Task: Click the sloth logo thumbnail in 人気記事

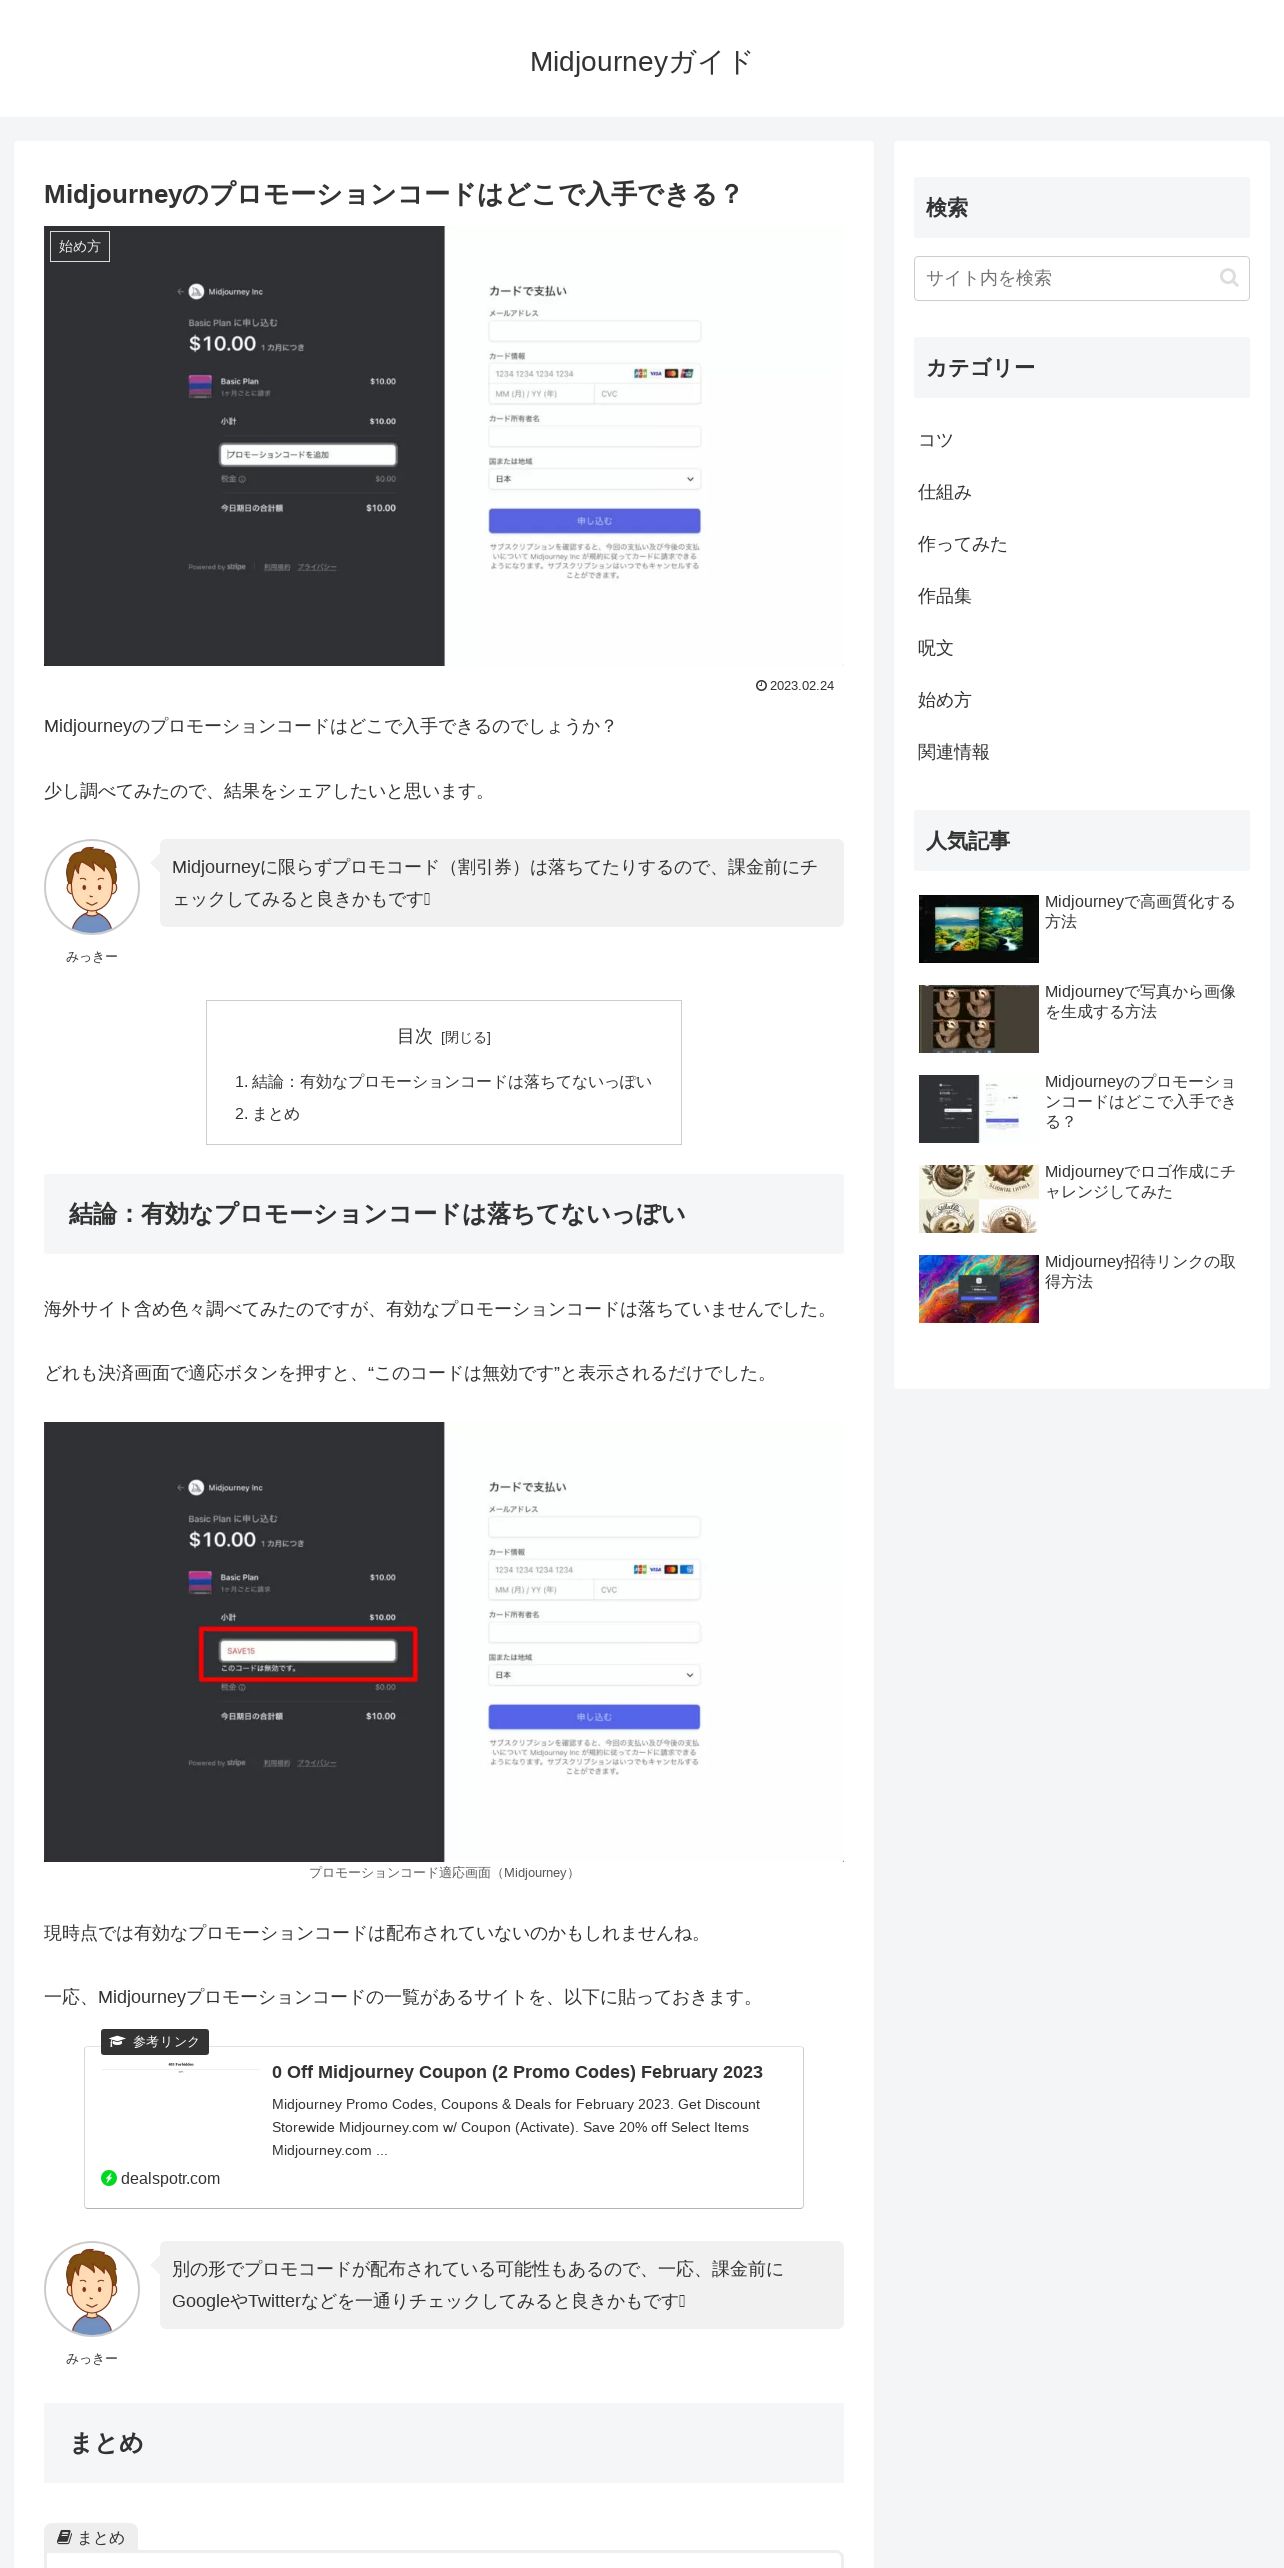Action: pos(979,1199)
